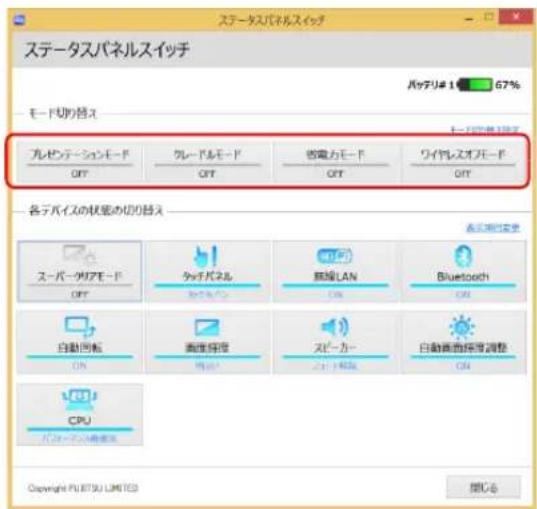This screenshot has width=537, height=509.
Task: Toggle 自動画面輝度調整 auto brightness tile
Action: point(463,343)
